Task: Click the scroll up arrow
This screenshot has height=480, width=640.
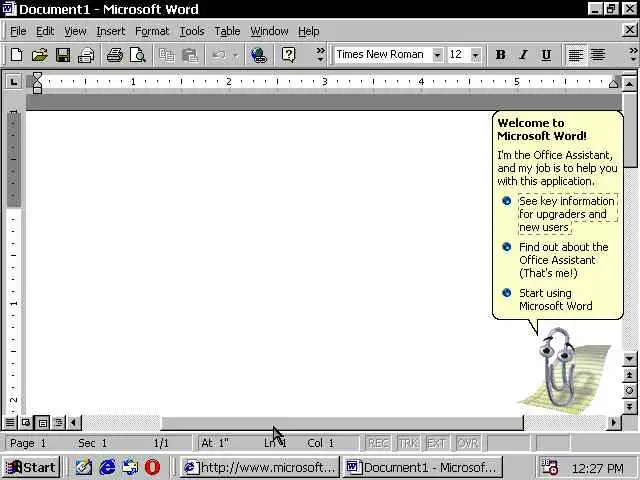Action: tap(629, 84)
